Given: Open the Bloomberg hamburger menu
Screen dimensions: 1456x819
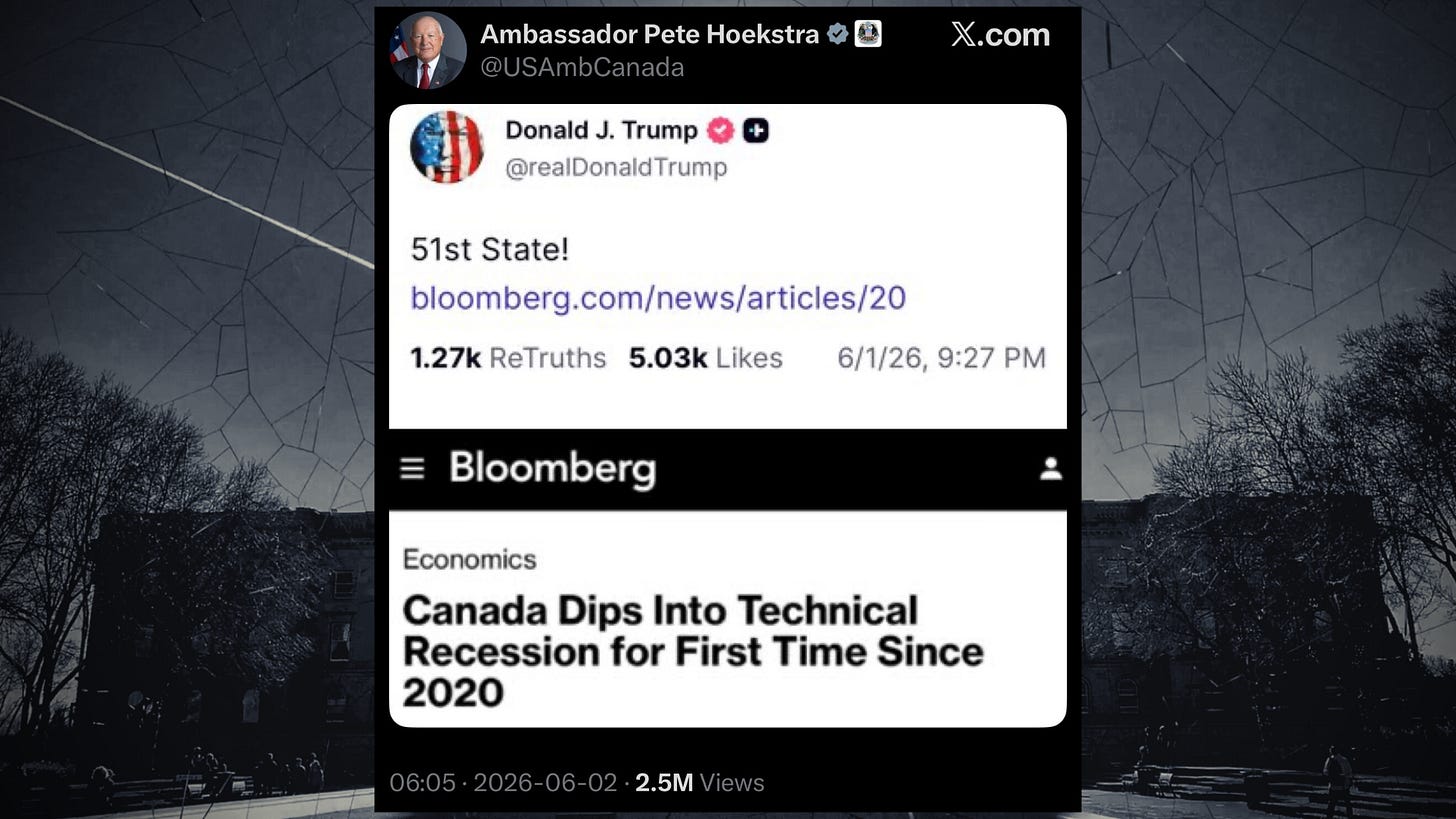Looking at the screenshot, I should 412,469.
